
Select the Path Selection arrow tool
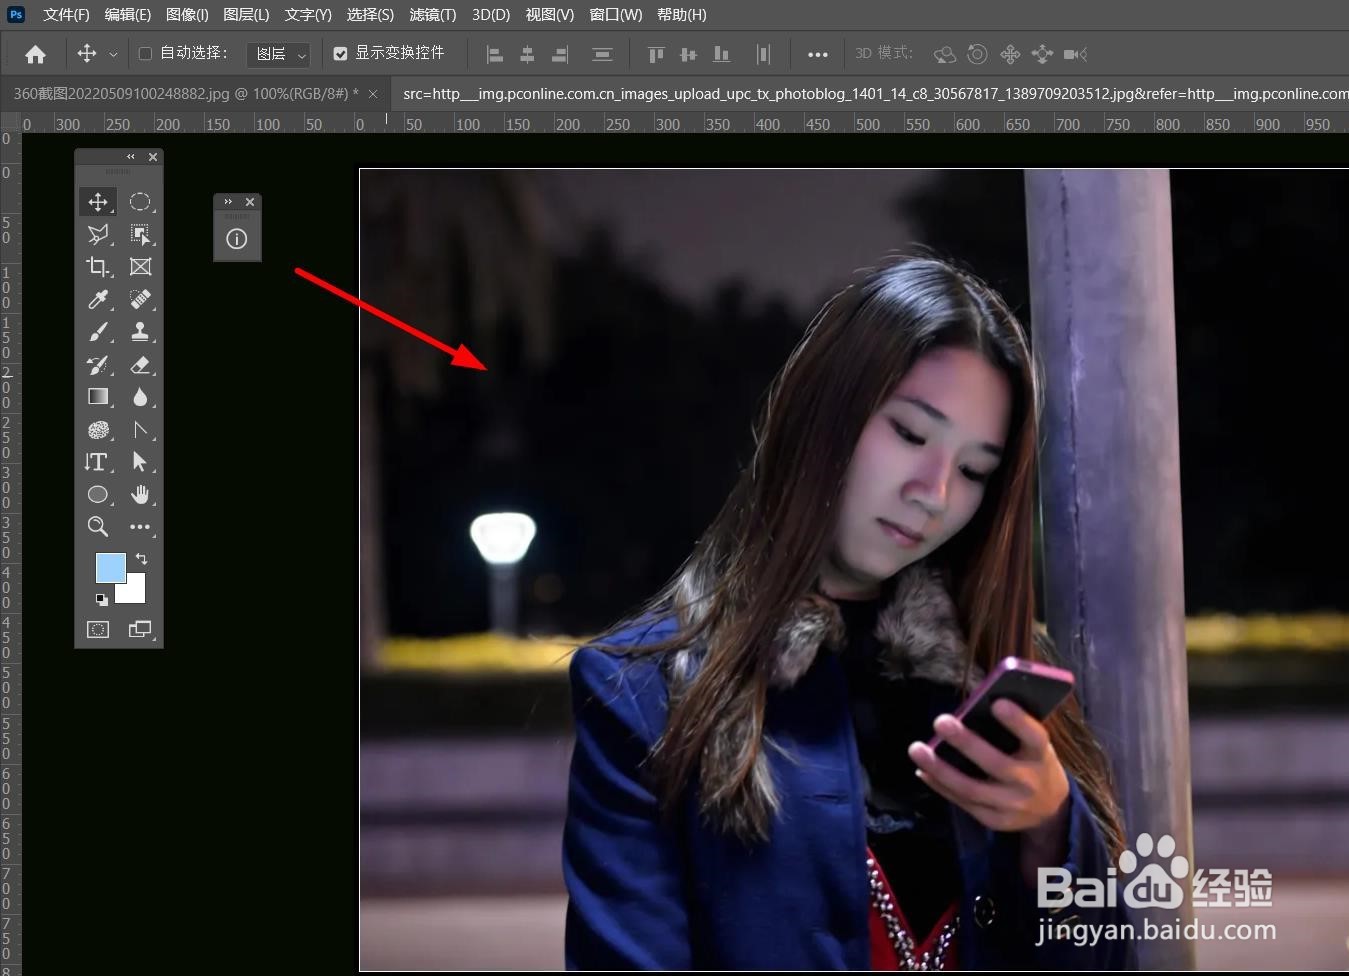point(140,462)
